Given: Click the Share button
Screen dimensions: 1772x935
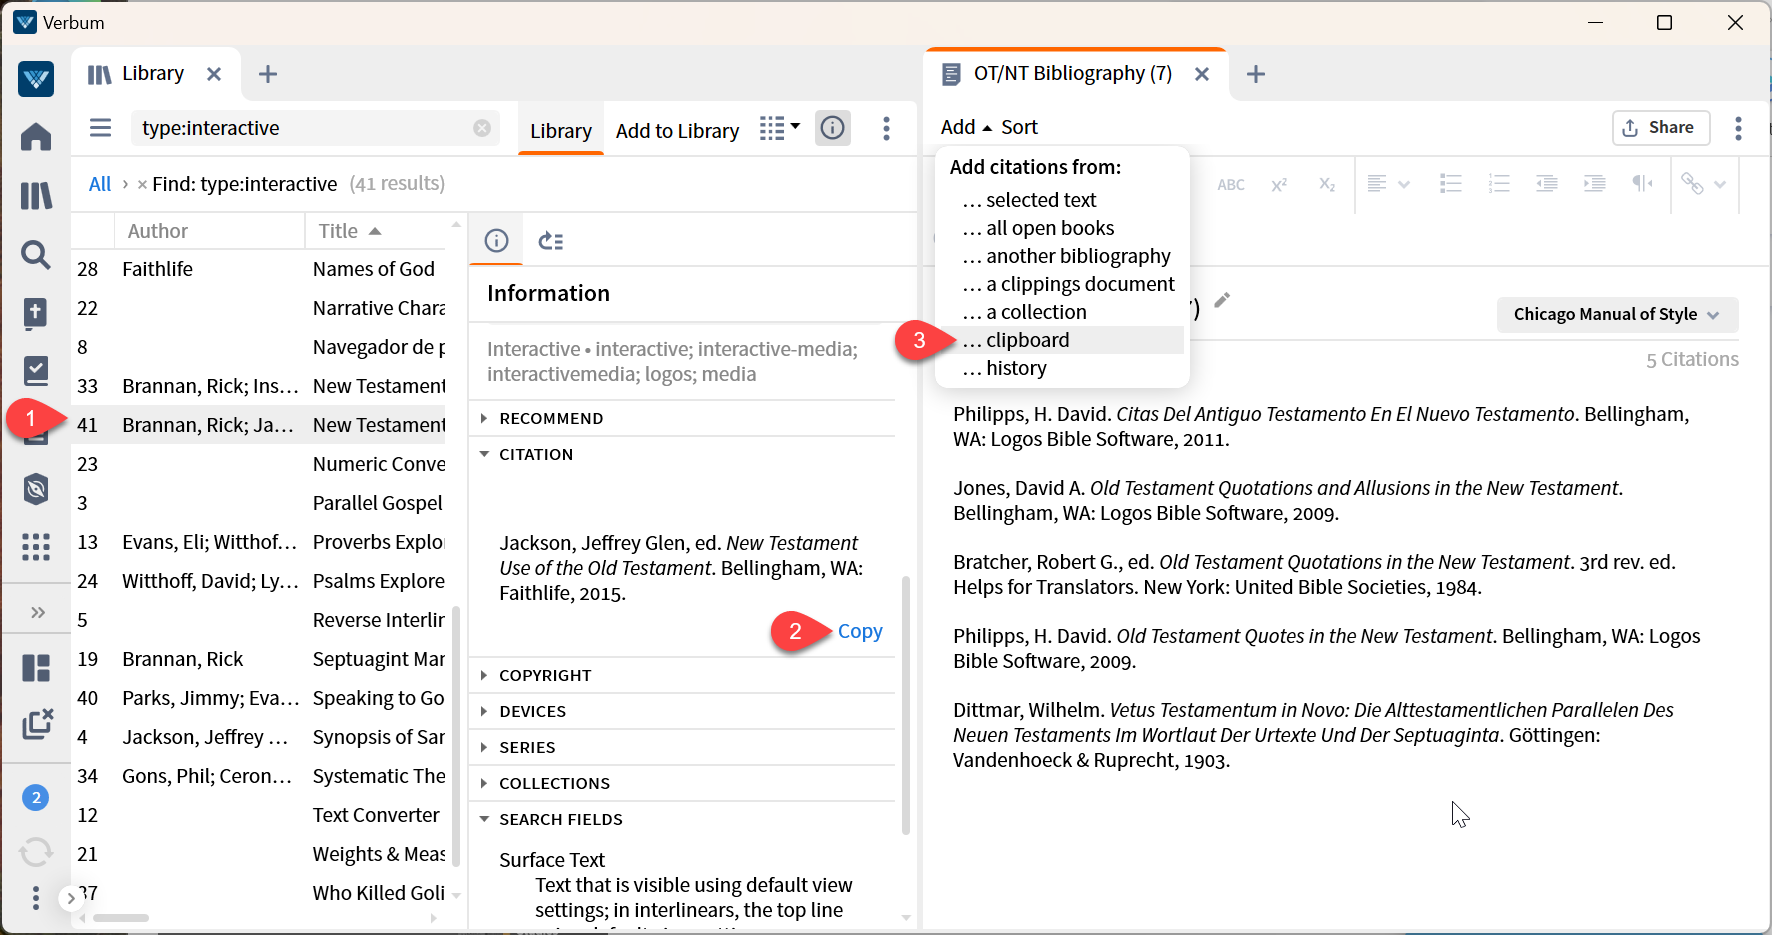Looking at the screenshot, I should coord(1661,127).
